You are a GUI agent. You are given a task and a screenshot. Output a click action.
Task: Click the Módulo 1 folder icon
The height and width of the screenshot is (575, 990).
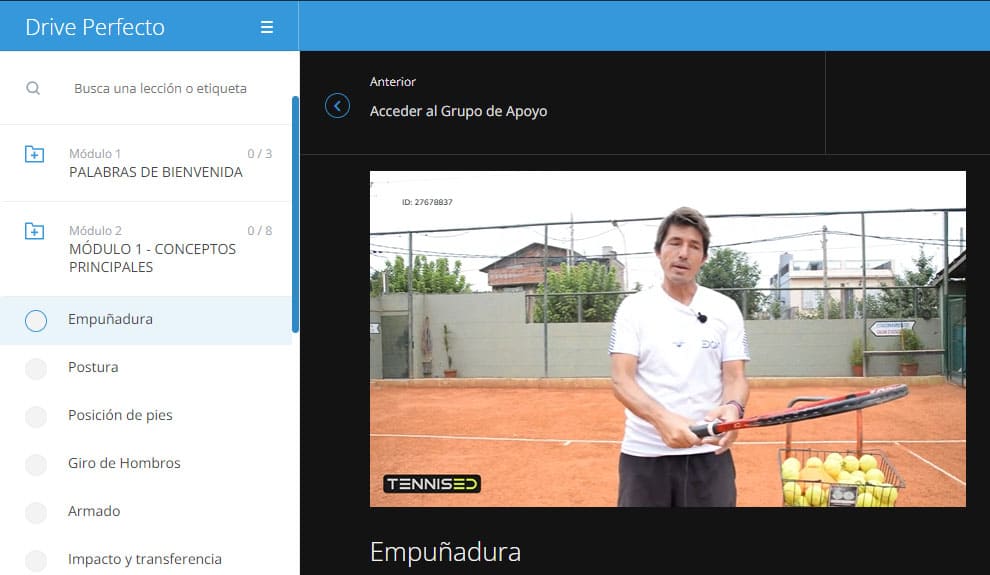(34, 154)
